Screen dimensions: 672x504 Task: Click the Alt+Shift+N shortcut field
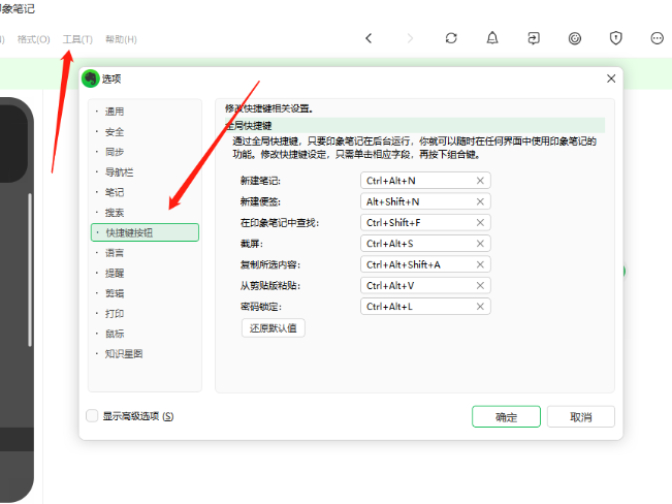click(x=425, y=202)
